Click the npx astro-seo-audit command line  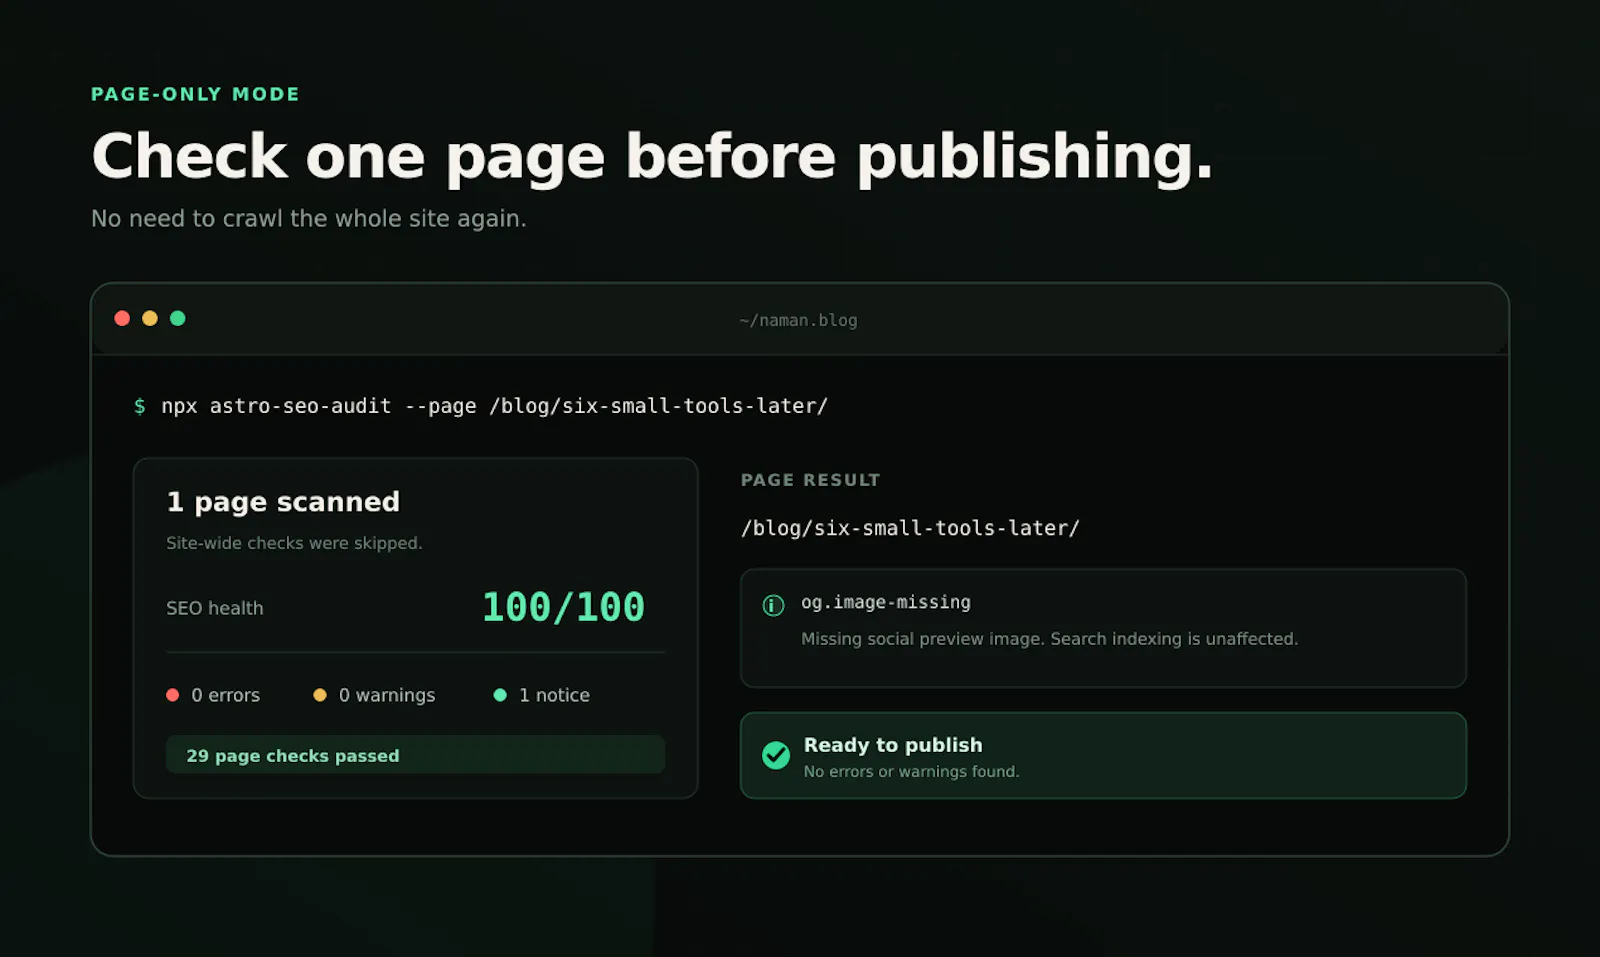click(495, 406)
